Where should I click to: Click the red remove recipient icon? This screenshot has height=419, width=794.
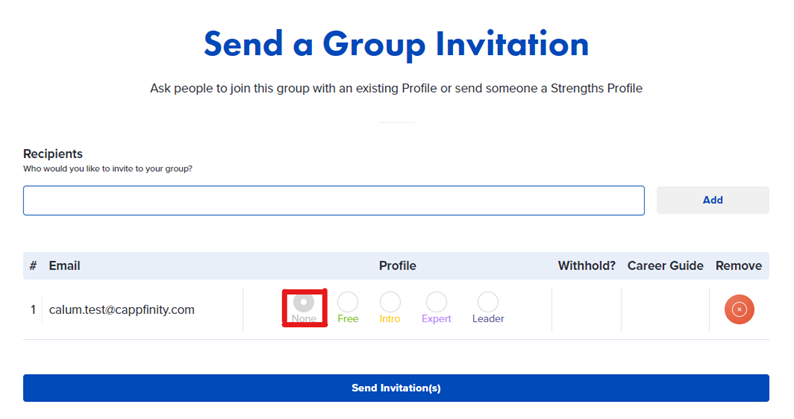click(x=739, y=309)
